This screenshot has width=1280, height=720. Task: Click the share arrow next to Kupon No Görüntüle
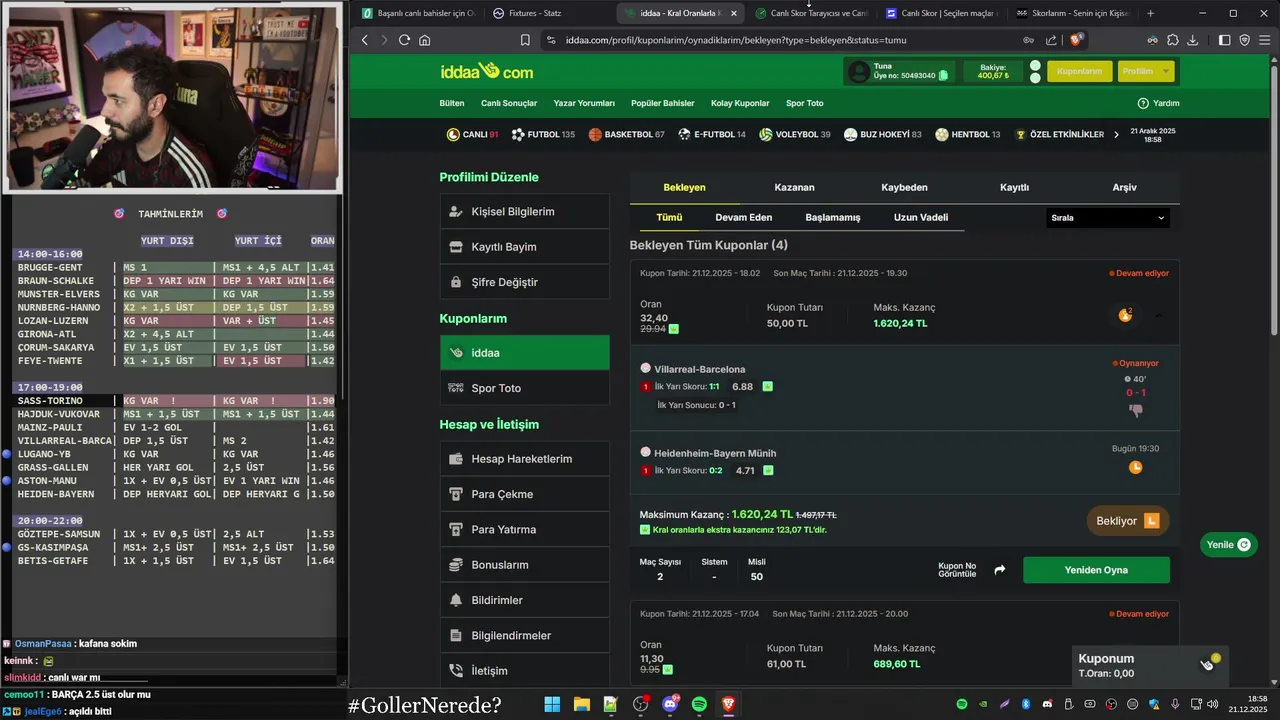pyautogui.click(x=999, y=570)
